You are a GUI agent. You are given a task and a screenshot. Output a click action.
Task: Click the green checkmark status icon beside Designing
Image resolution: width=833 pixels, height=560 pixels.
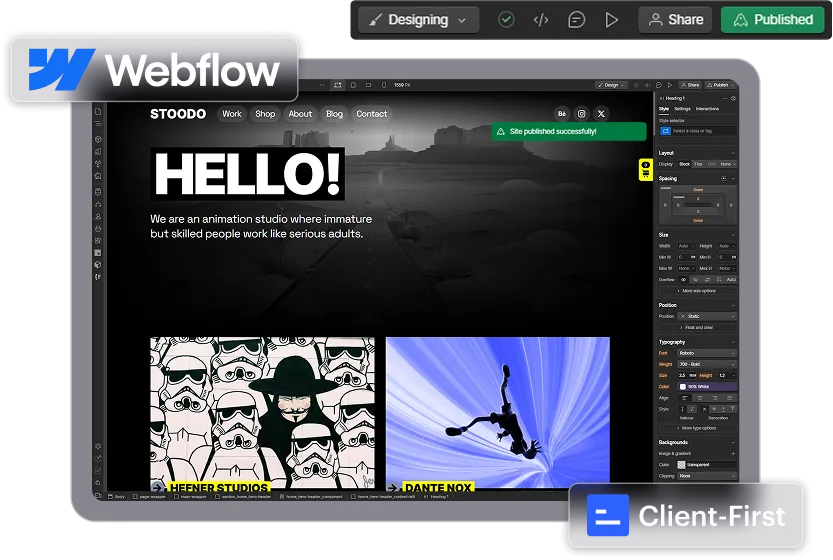tap(506, 20)
